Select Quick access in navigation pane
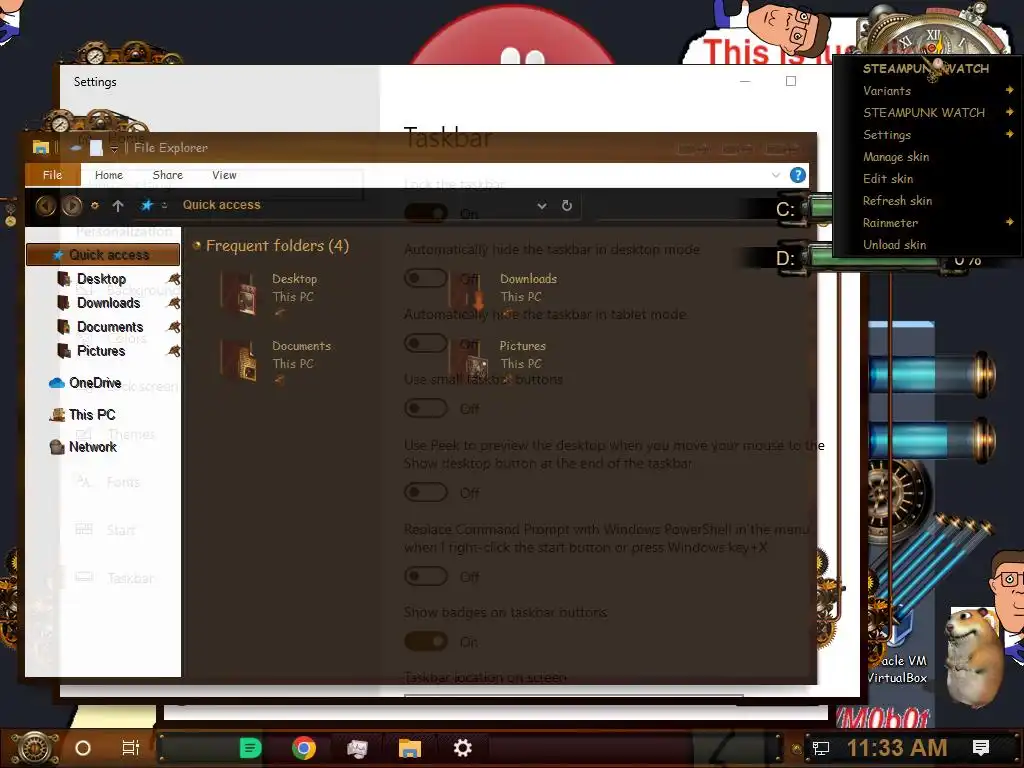Image resolution: width=1024 pixels, height=768 pixels. coord(103,255)
